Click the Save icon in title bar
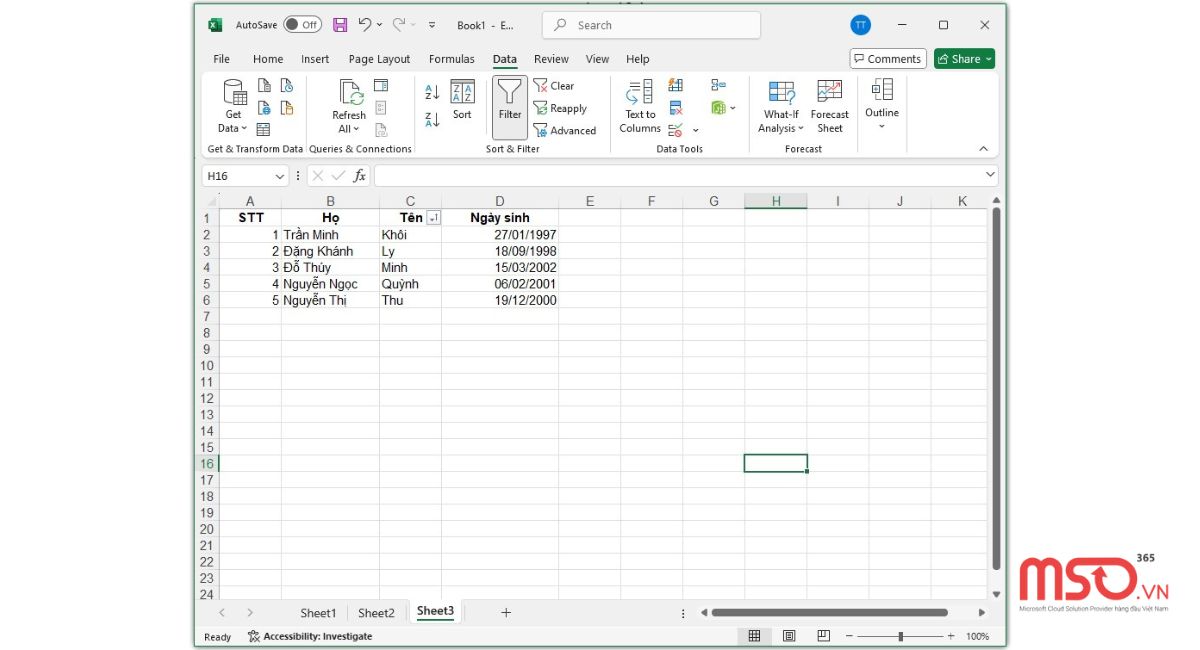The height and width of the screenshot is (650, 1200). click(x=340, y=25)
